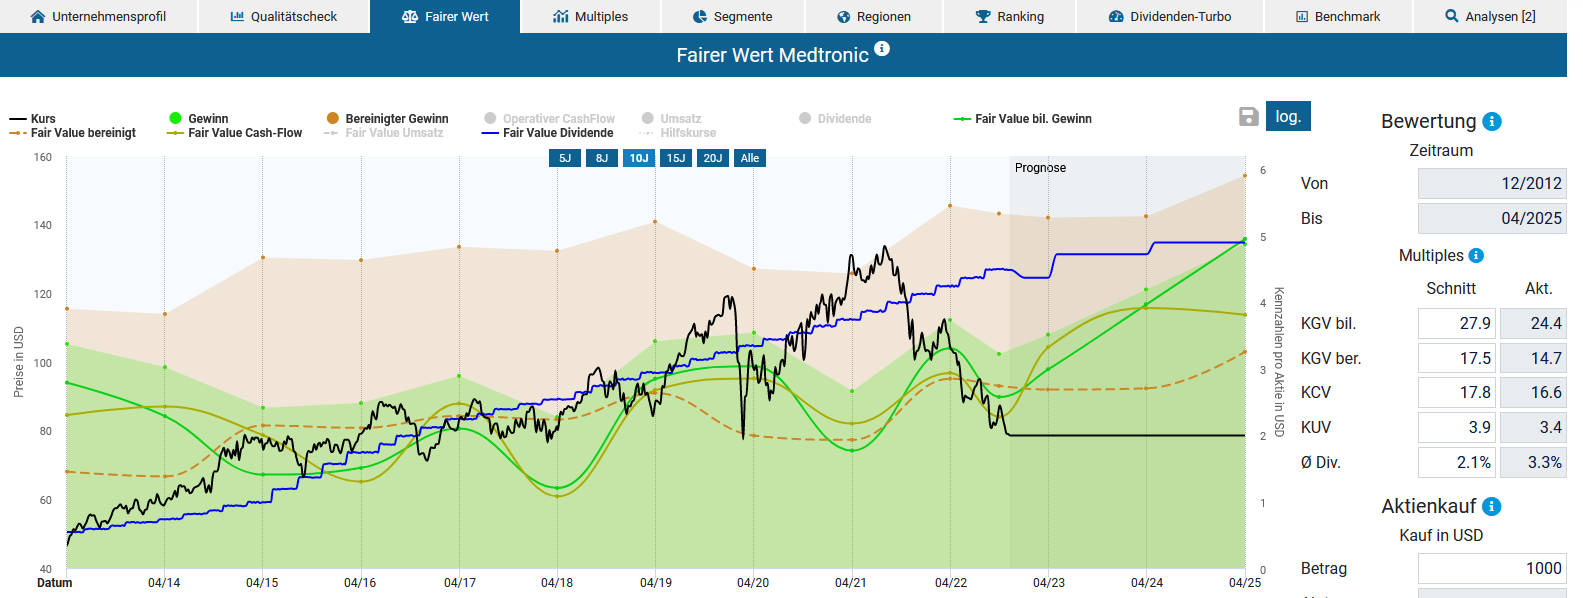Toggle the Kurs series in legend

click(x=32, y=118)
